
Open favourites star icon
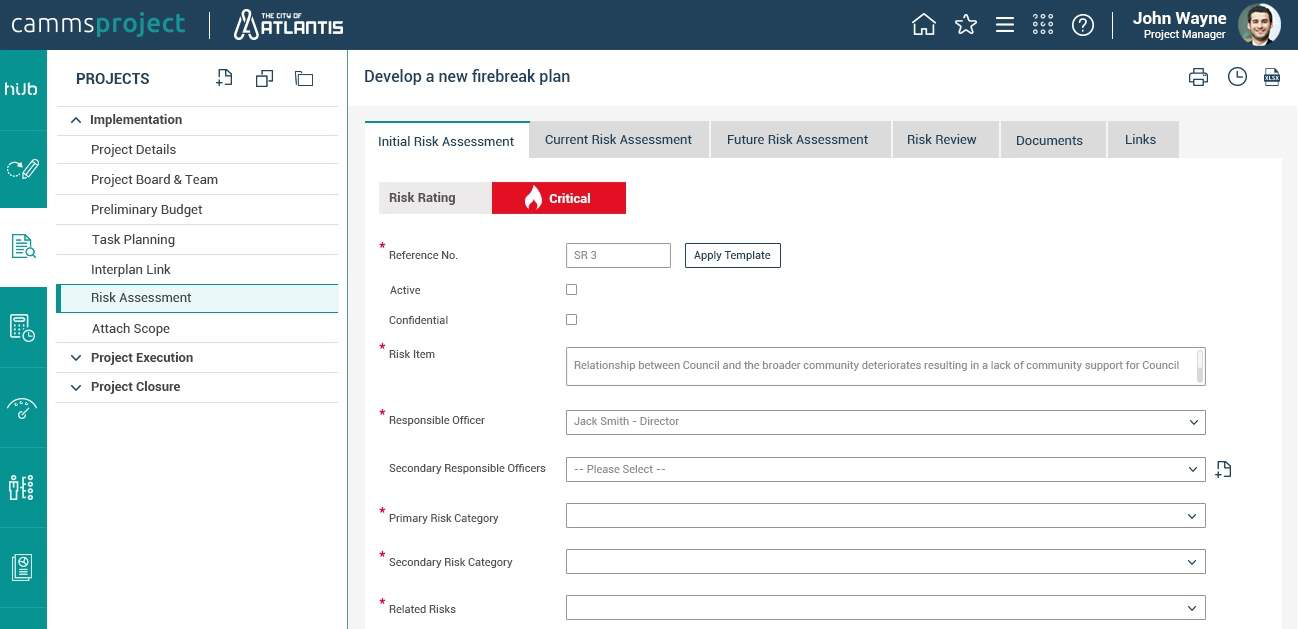(965, 25)
